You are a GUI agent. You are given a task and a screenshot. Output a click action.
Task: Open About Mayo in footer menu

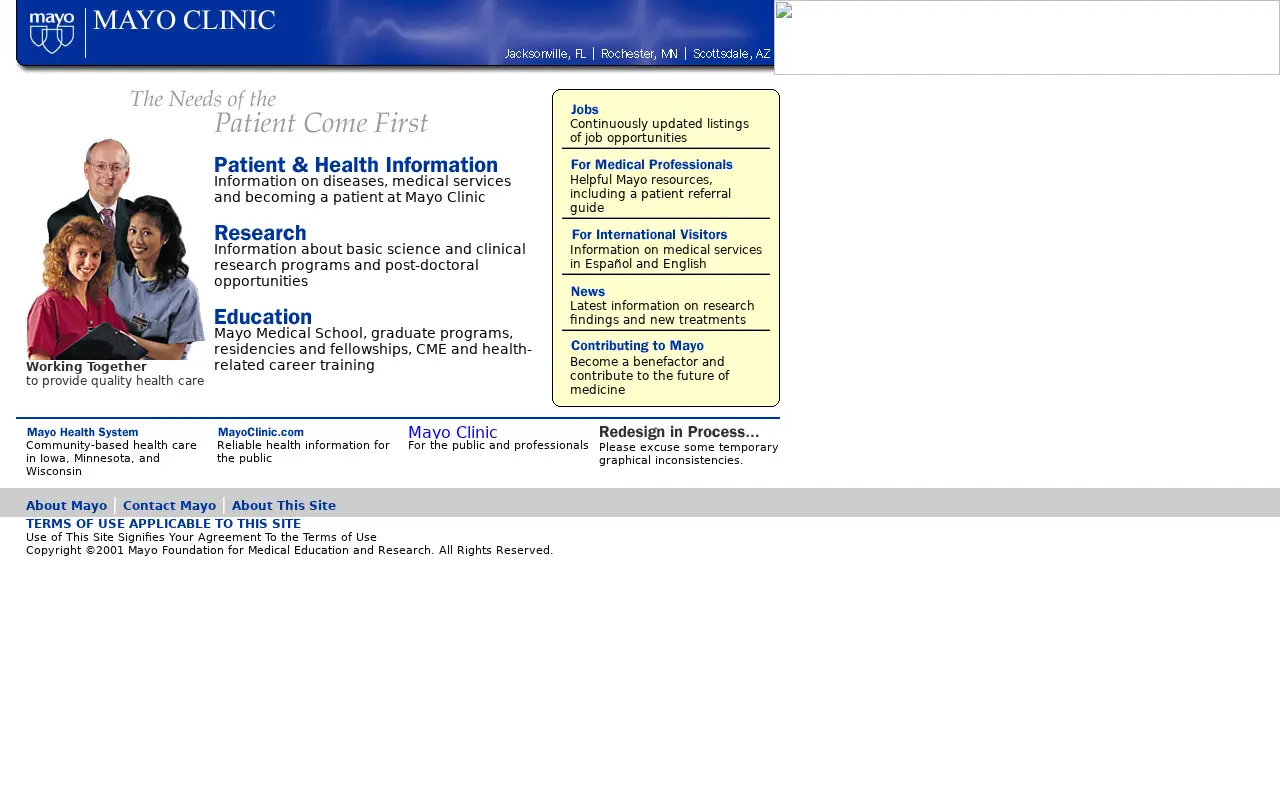pos(66,506)
